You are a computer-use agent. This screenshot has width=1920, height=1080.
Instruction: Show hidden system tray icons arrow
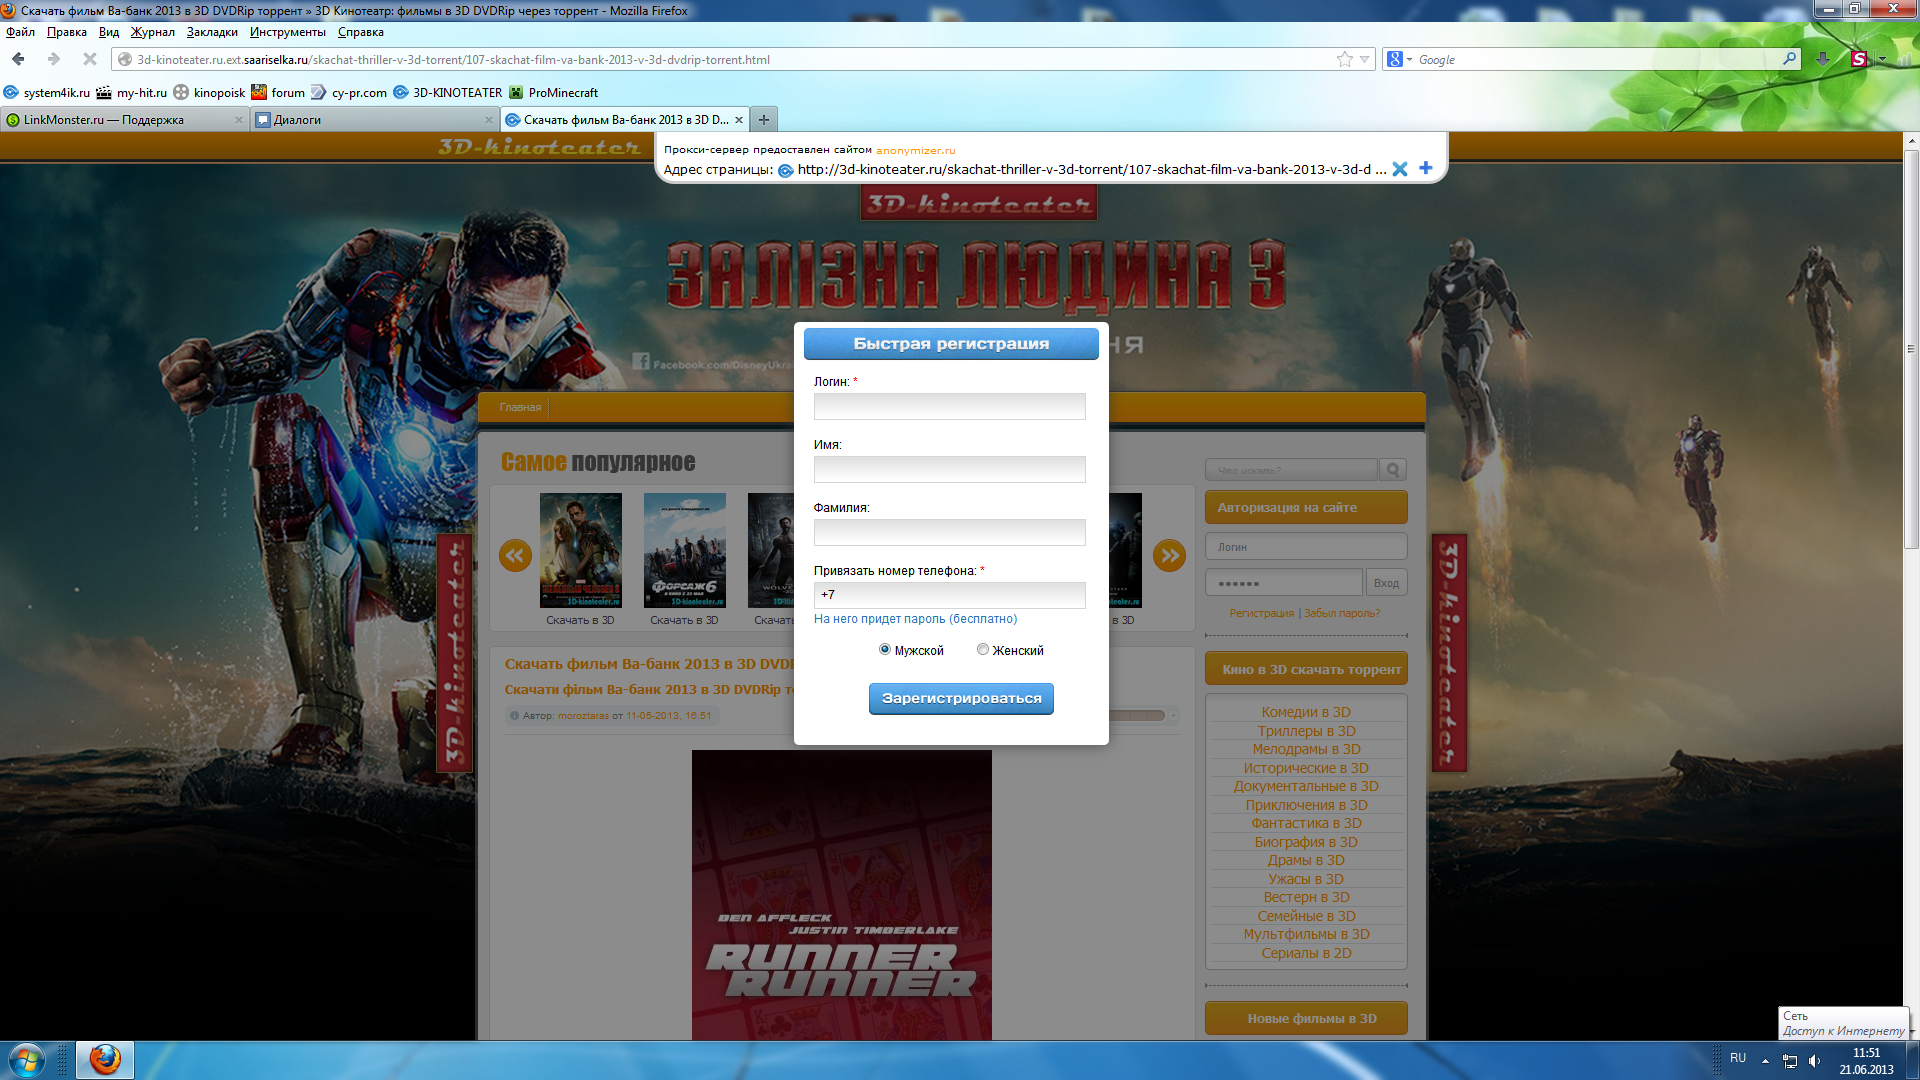point(1765,1060)
